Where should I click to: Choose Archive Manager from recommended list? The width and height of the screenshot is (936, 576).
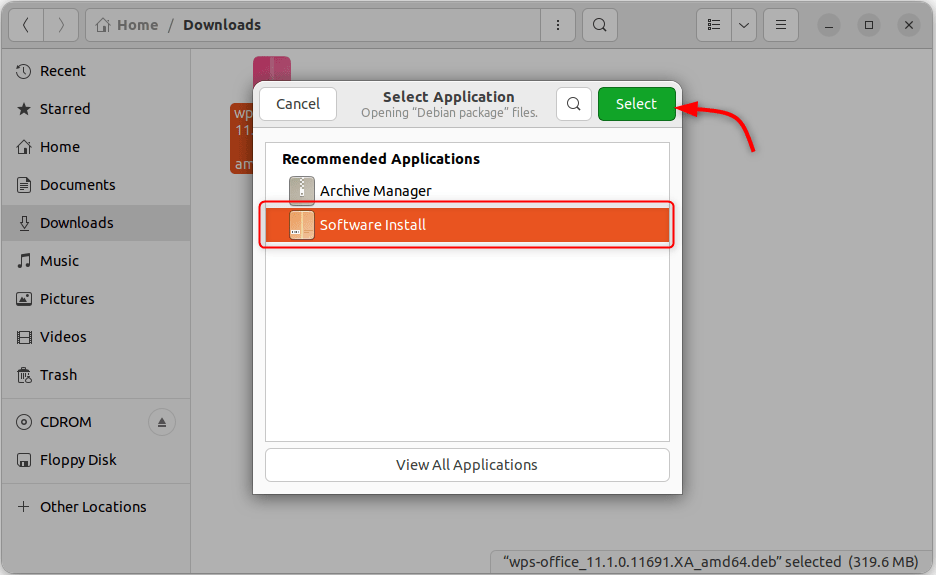(467, 191)
